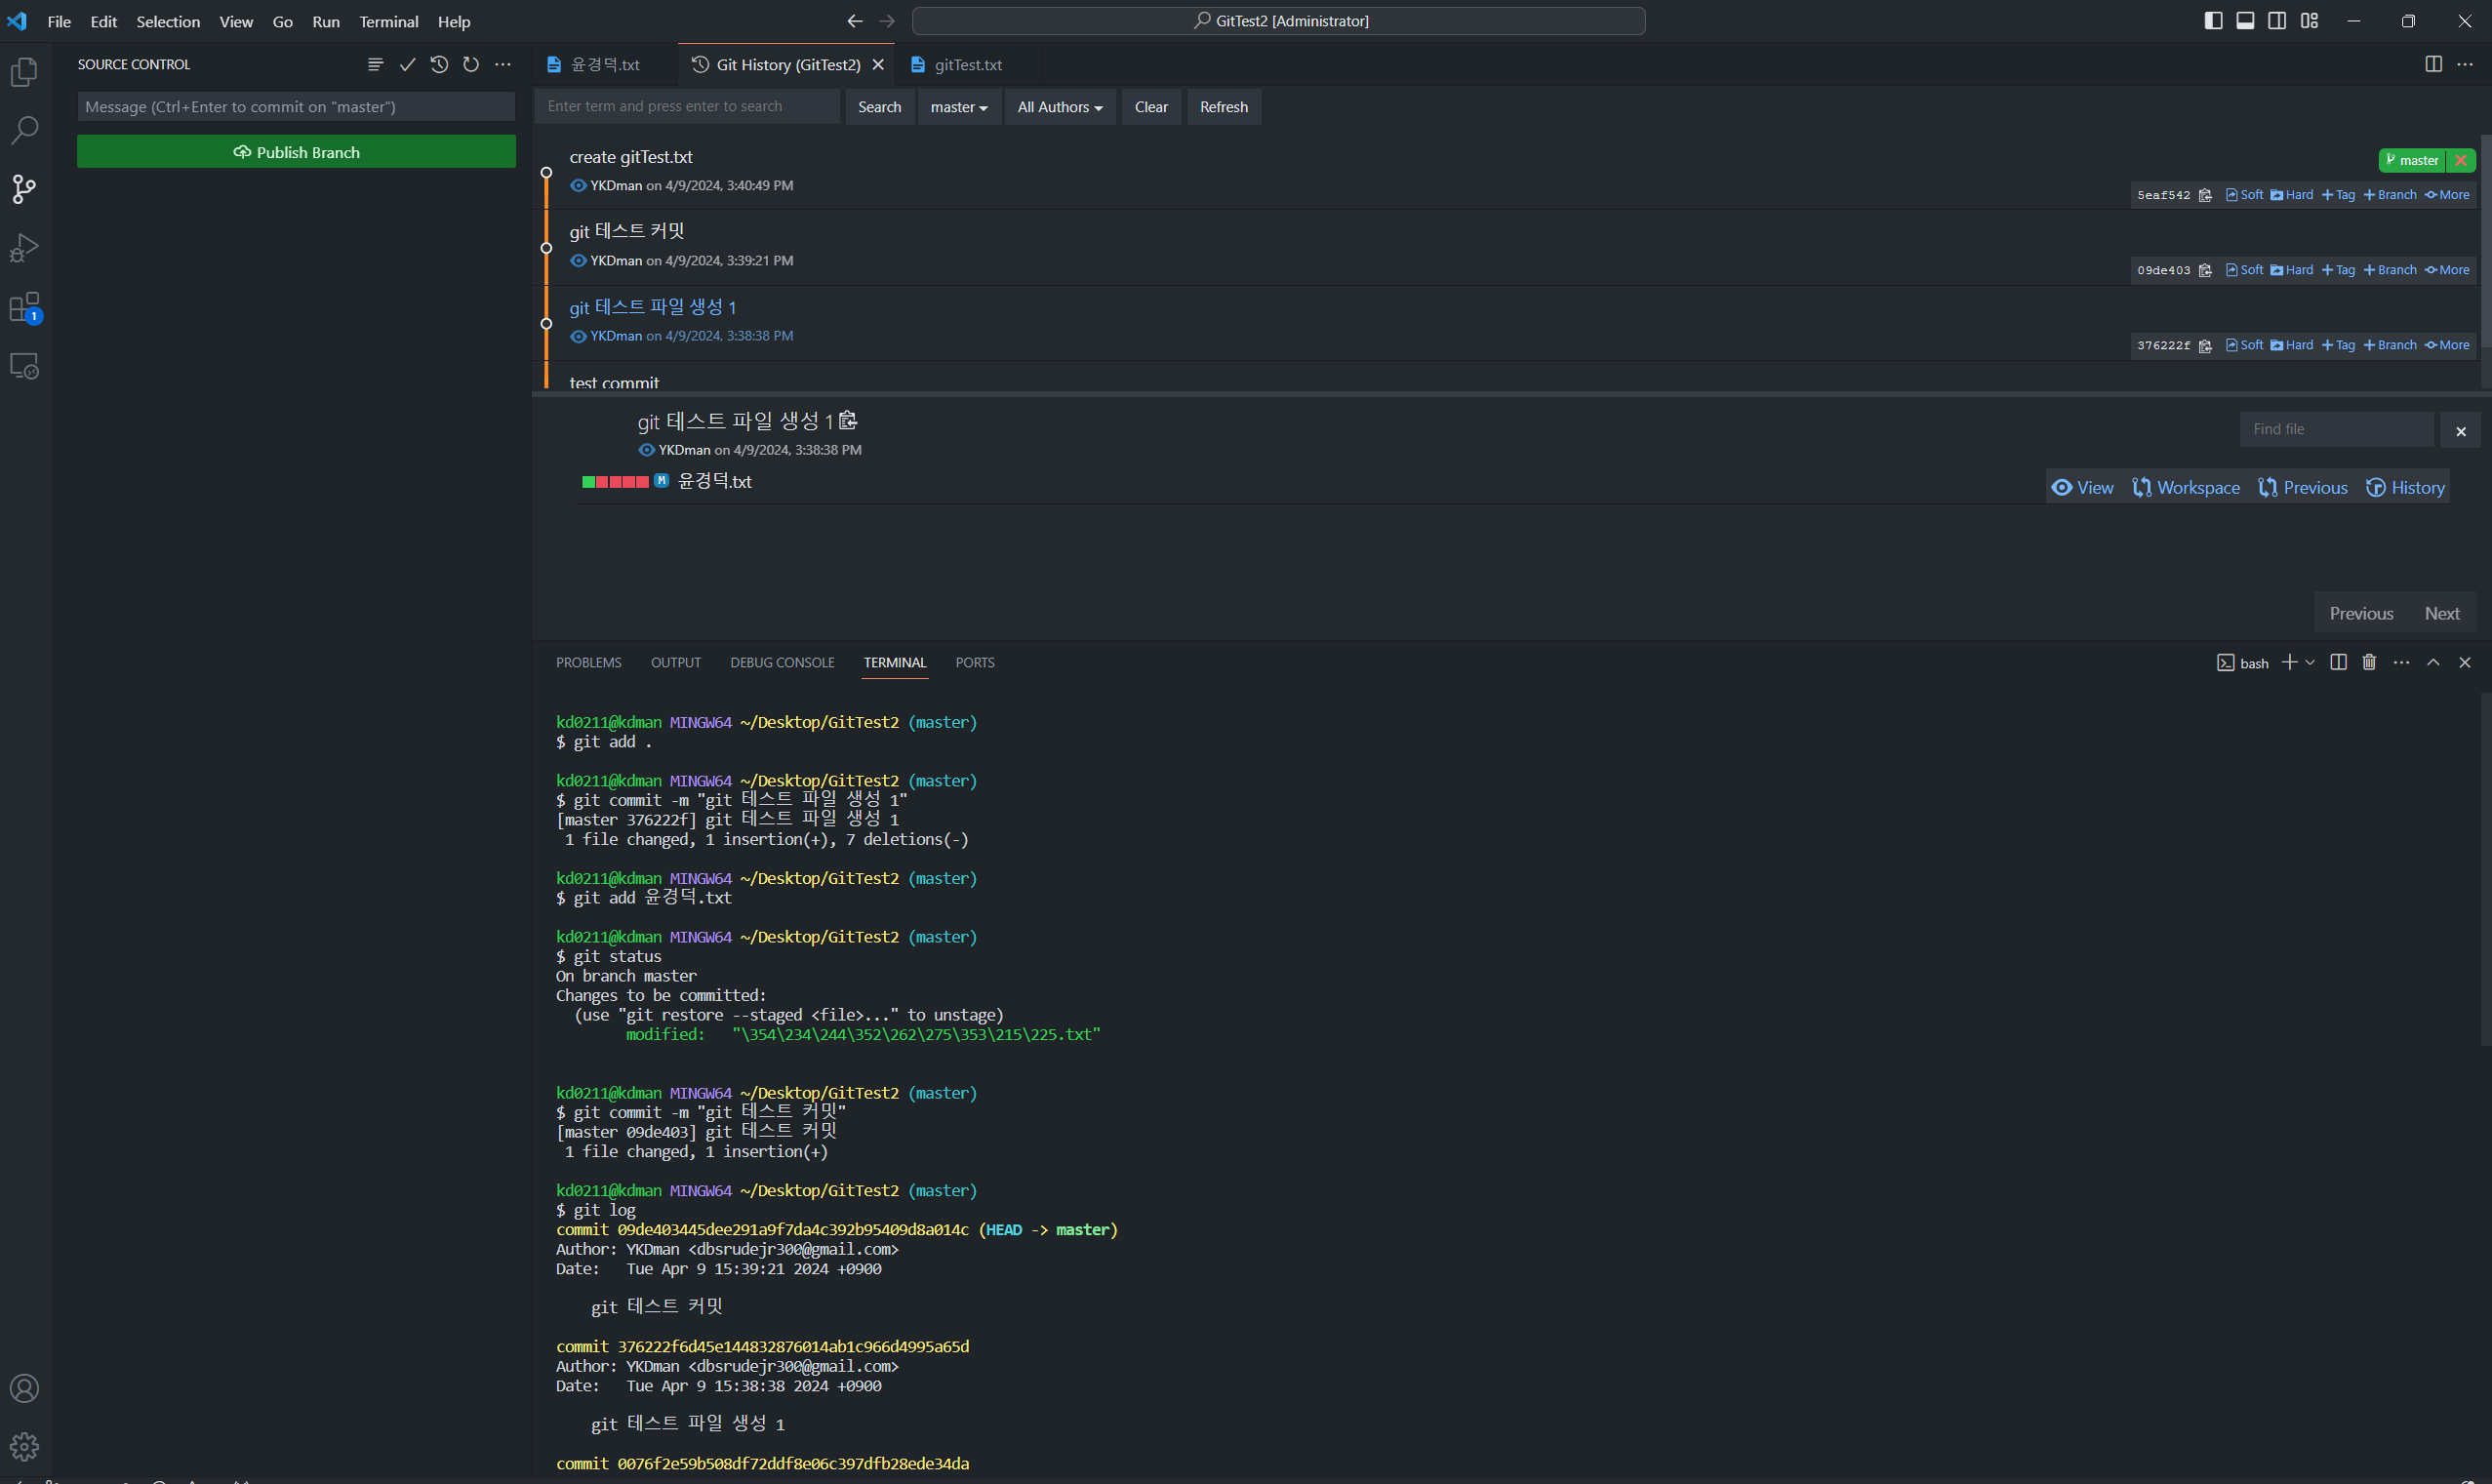Open the Explorer view in activity bar
This screenshot has width=2492, height=1484.
pos(24,72)
